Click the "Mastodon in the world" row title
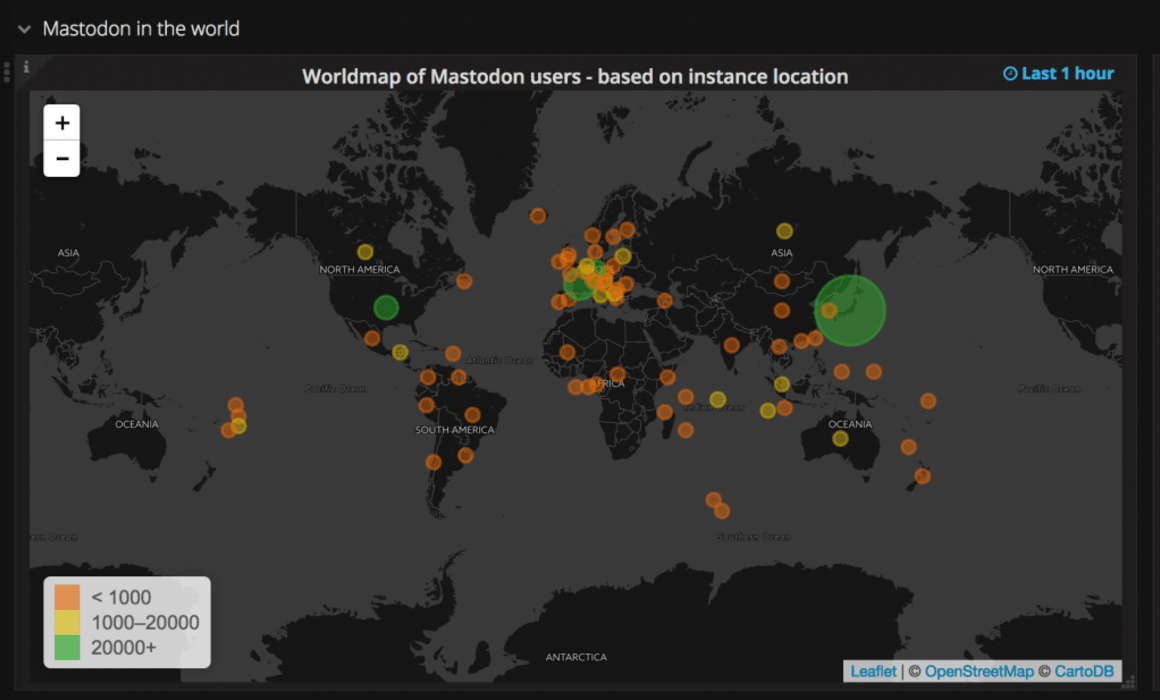The image size is (1160, 700). tap(141, 29)
